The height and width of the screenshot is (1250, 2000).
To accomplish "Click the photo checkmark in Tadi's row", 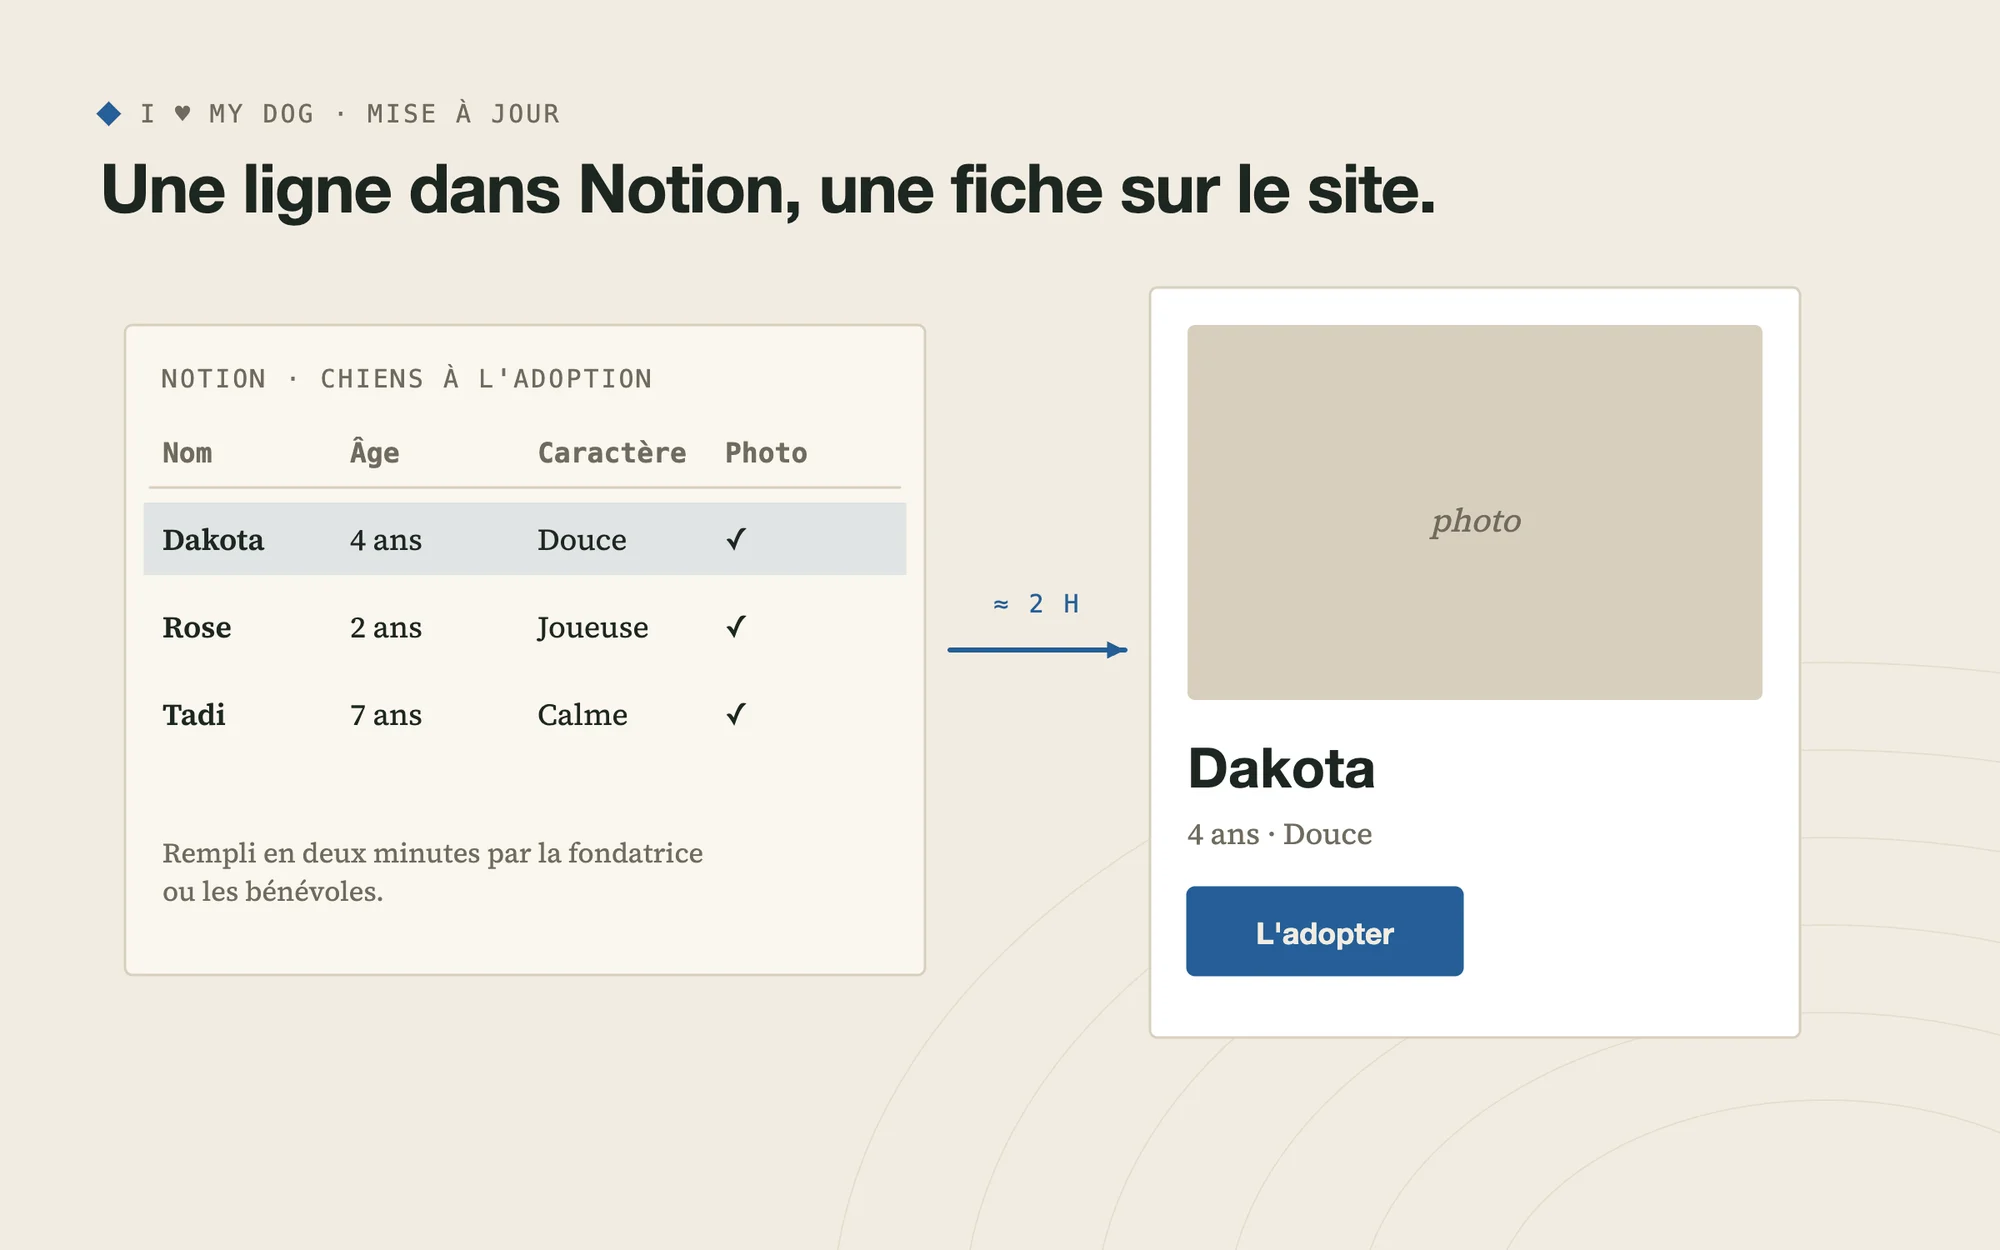I will click(736, 715).
